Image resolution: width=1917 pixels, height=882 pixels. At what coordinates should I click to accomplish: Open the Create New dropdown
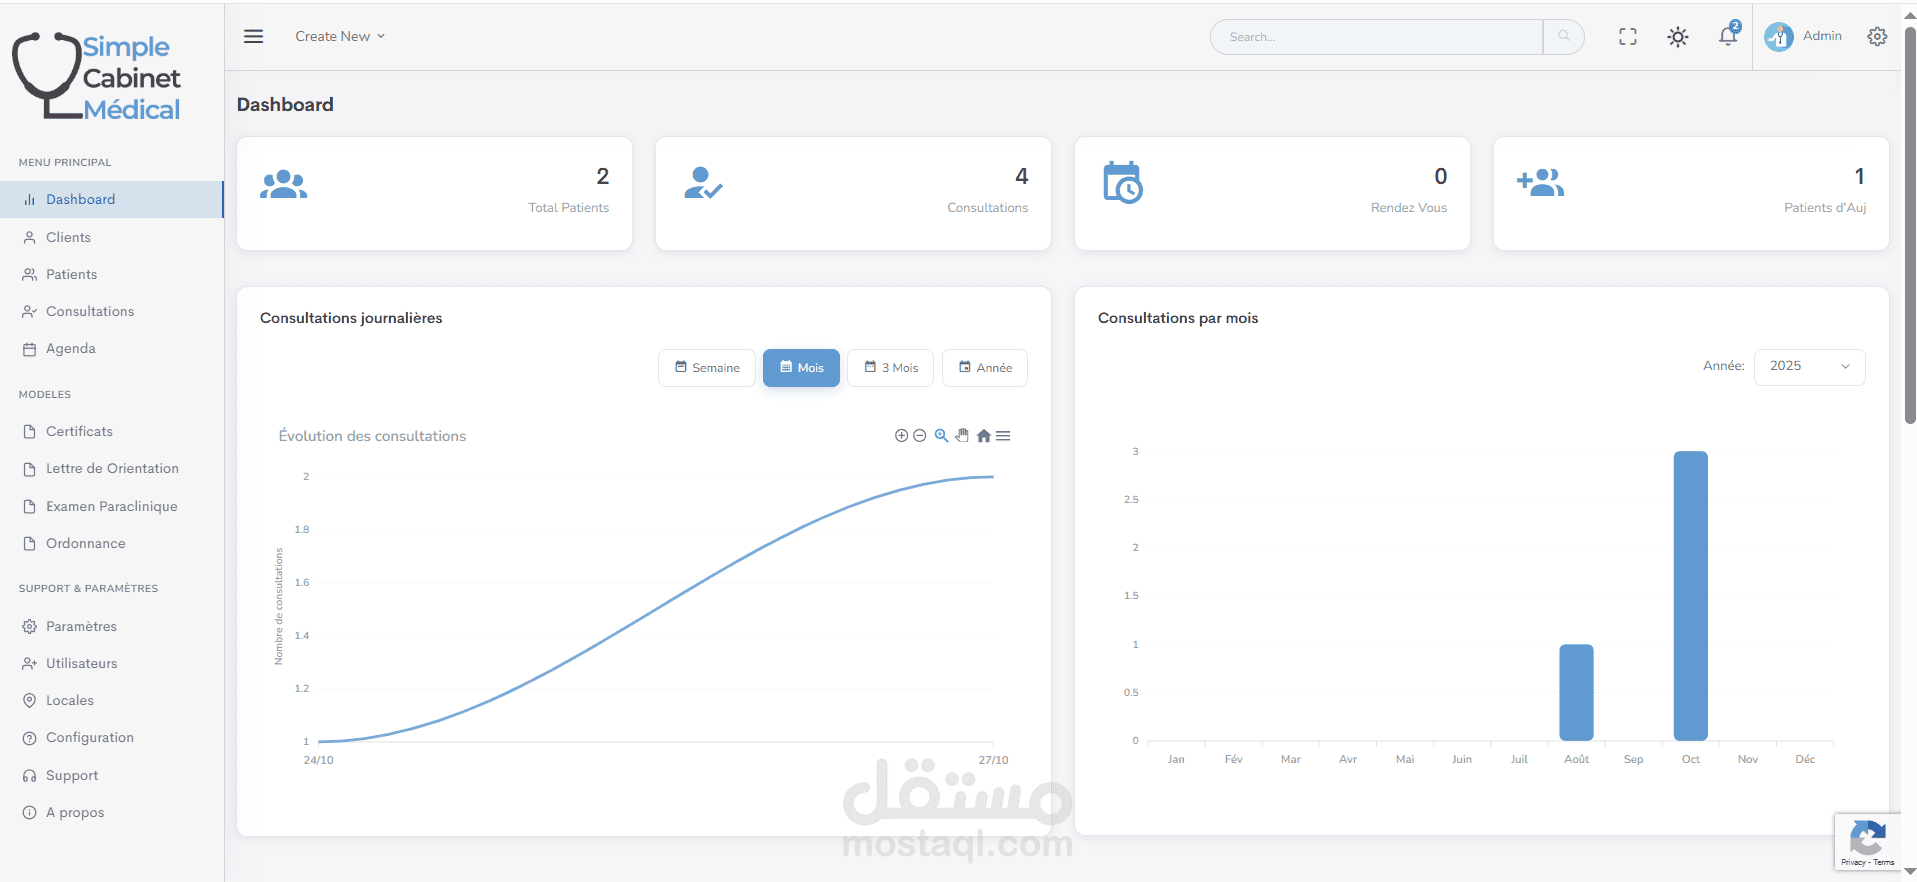(340, 36)
